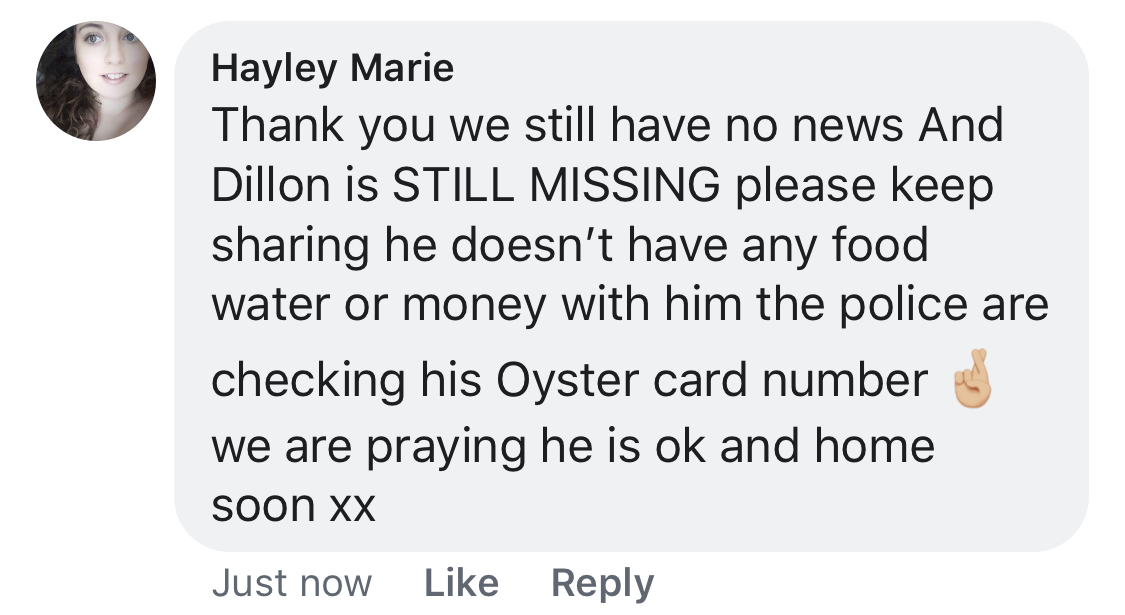Reply to Hayley Marie's comment
The image size is (1125, 615).
click(602, 583)
